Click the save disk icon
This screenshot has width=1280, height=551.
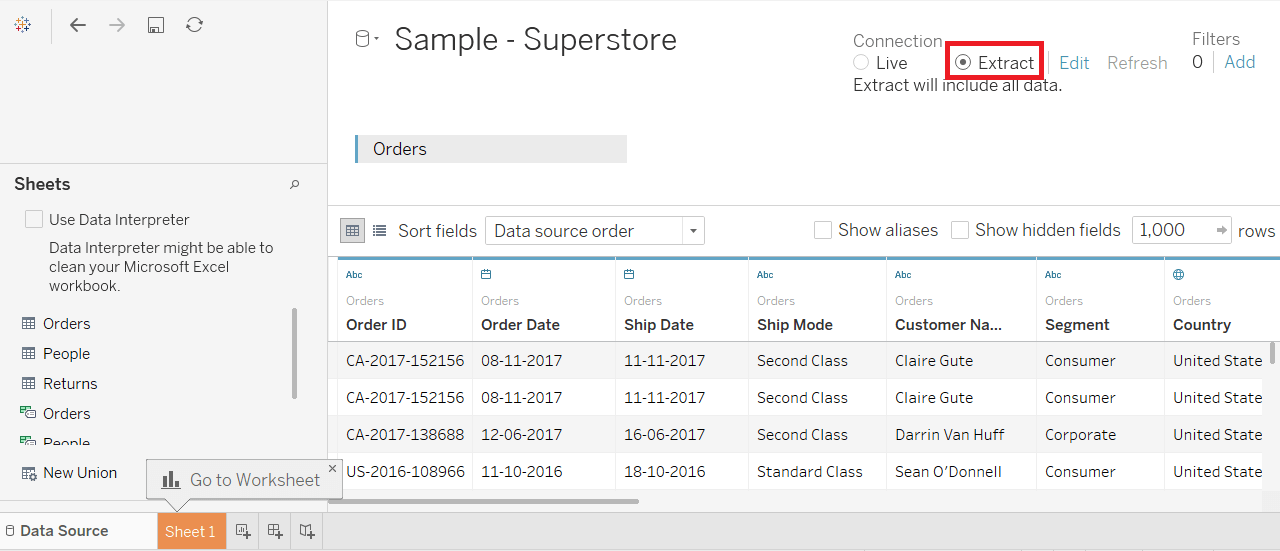pos(156,25)
